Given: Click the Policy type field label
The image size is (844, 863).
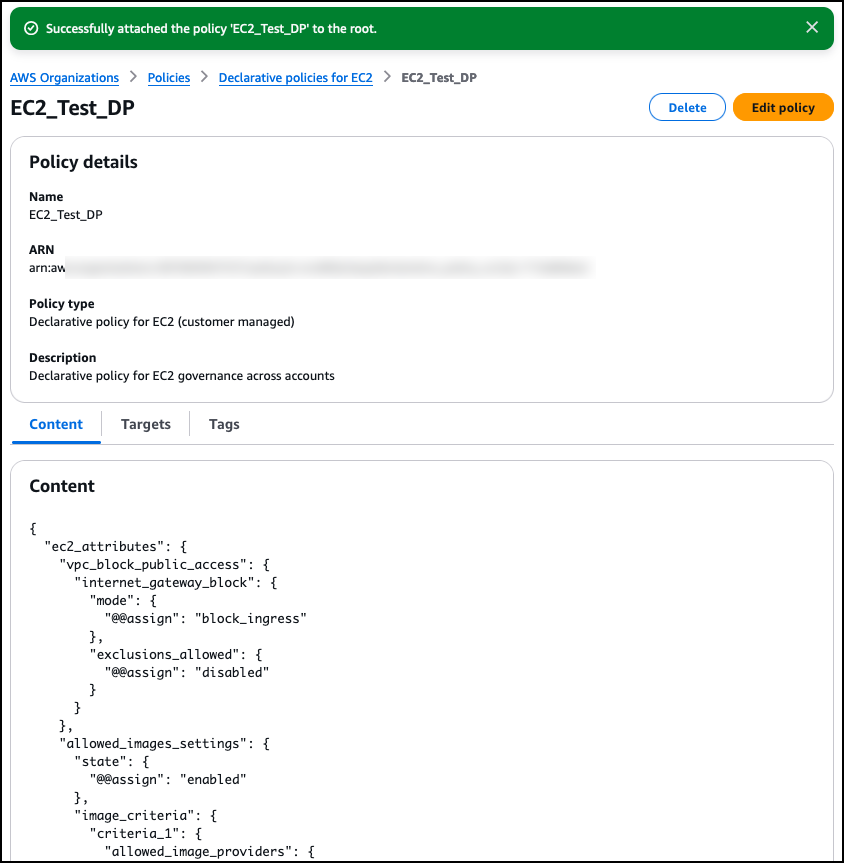Looking at the screenshot, I should [62, 304].
